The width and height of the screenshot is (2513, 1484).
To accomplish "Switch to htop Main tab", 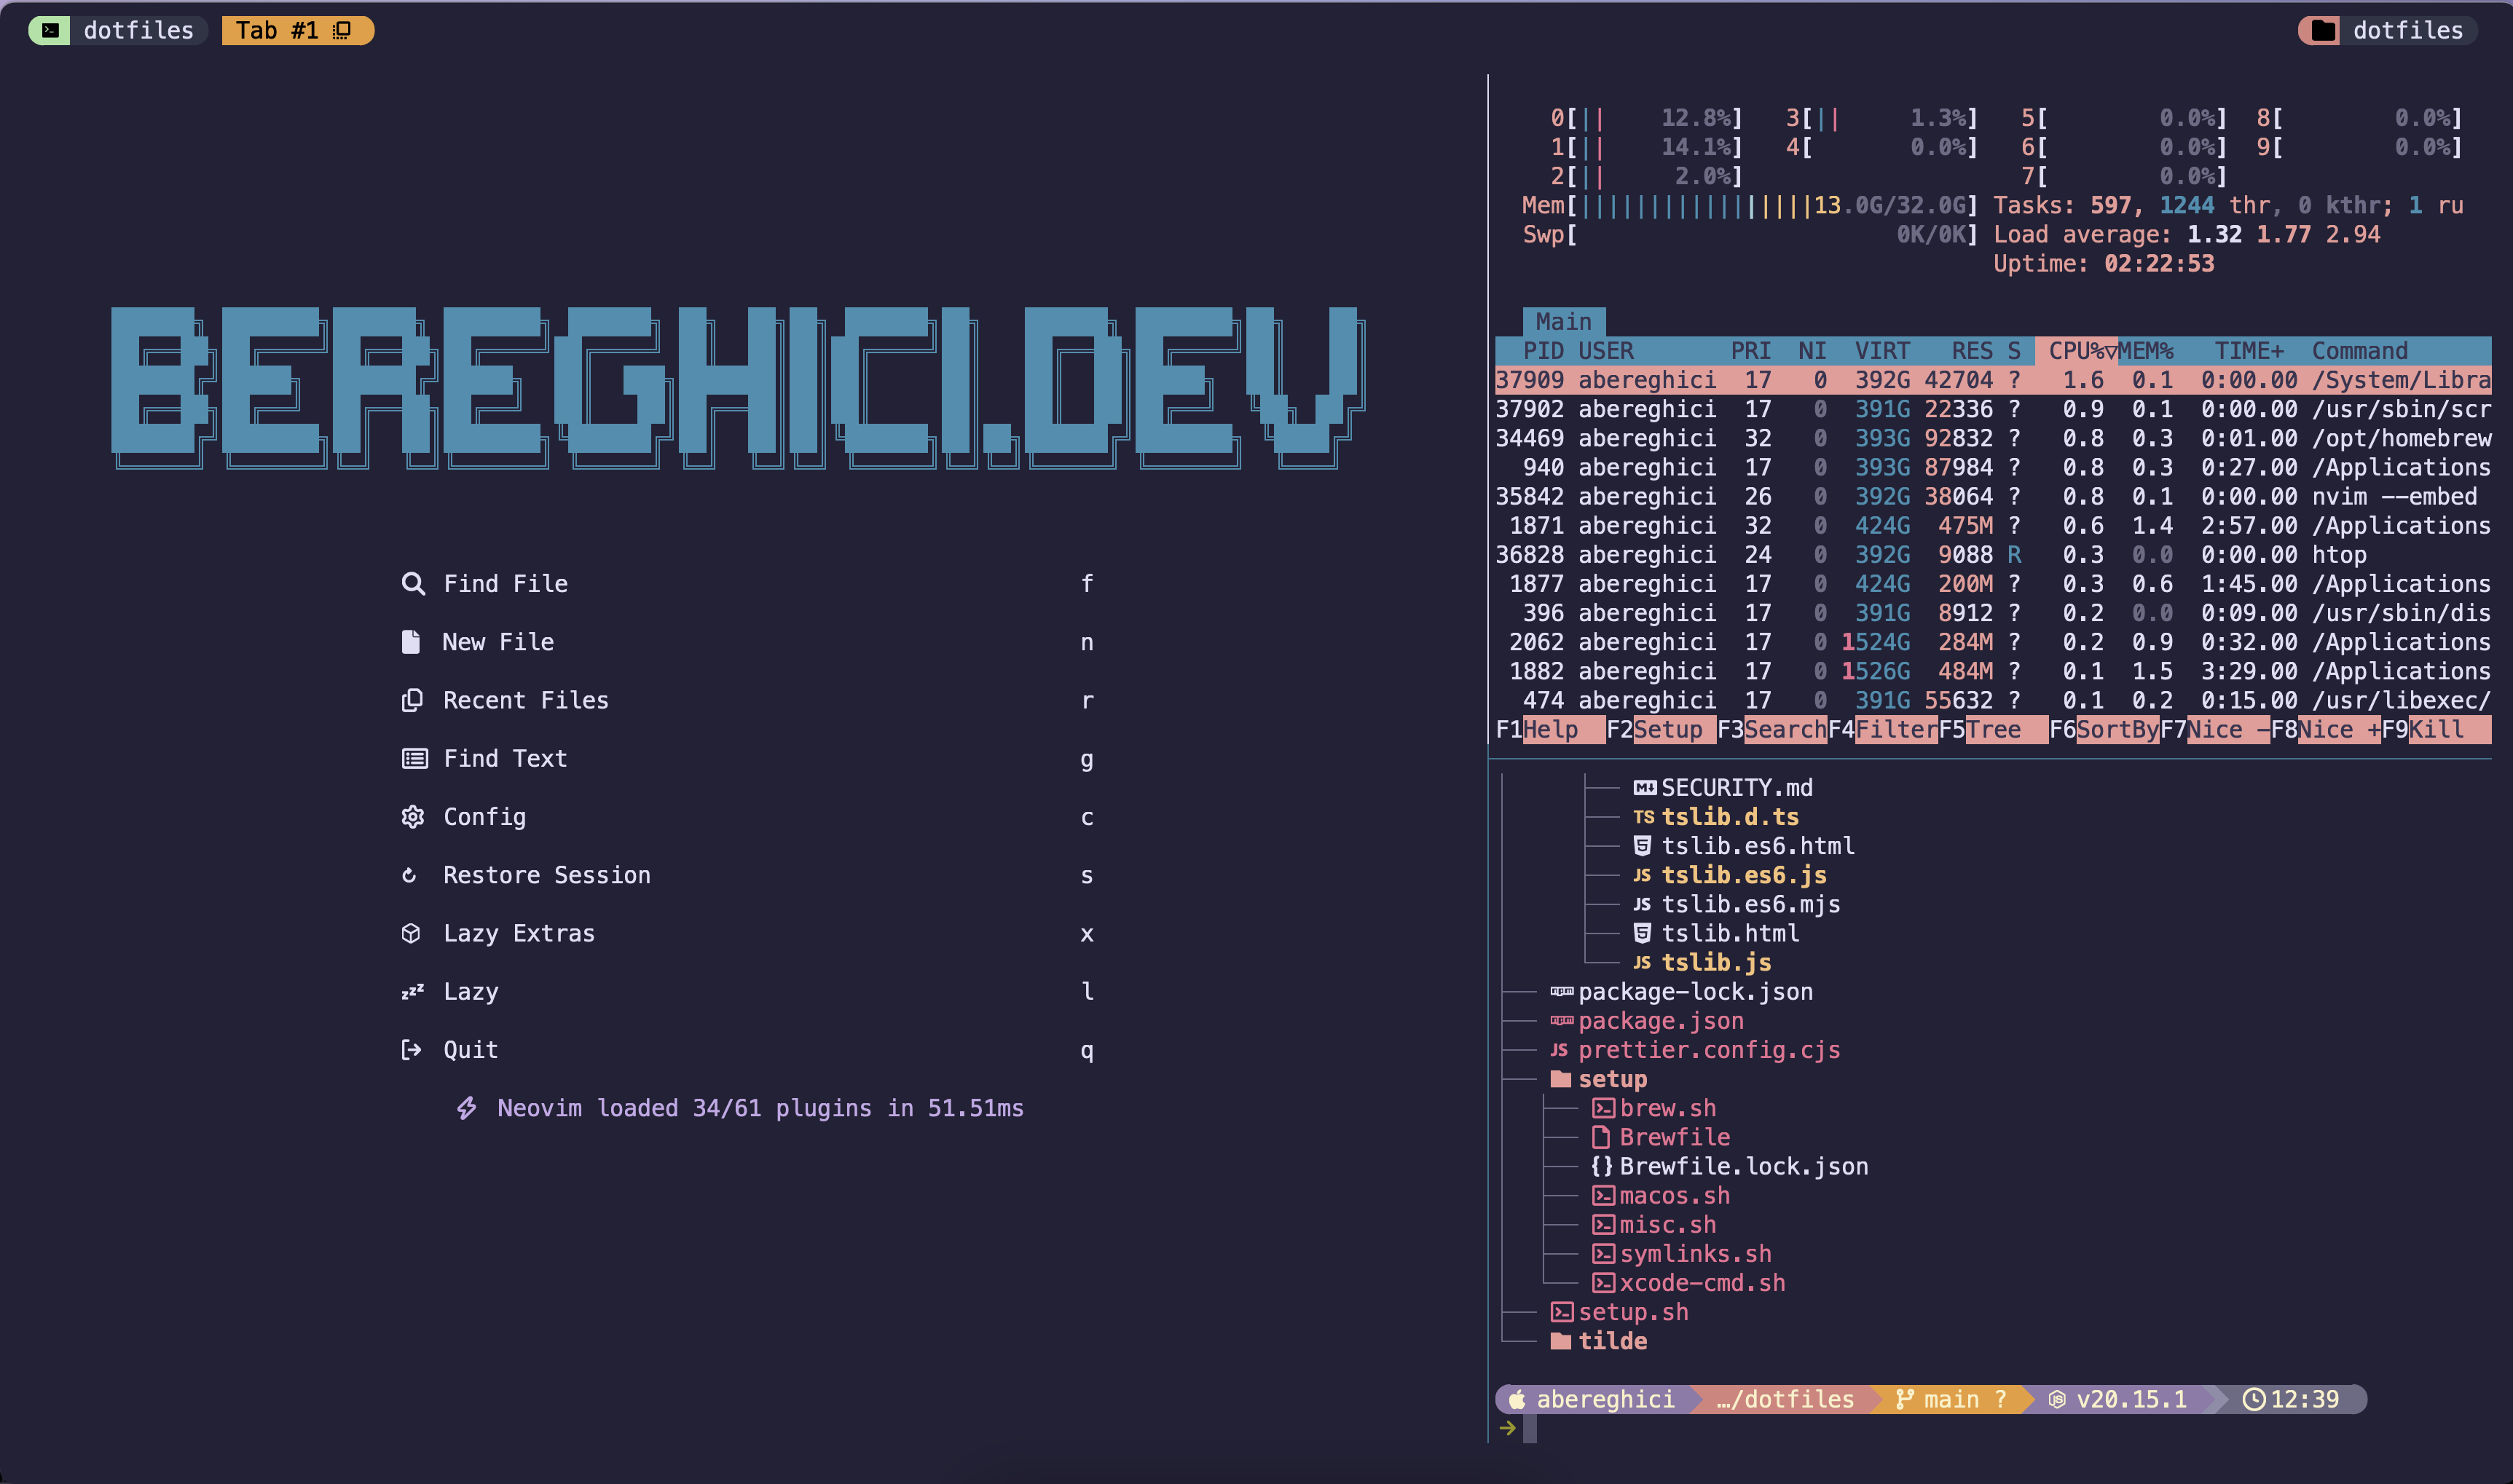I will pyautogui.click(x=1563, y=322).
